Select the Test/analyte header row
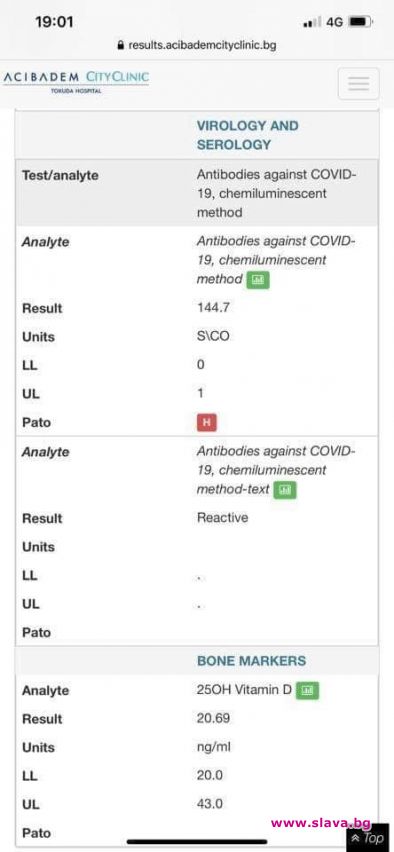Viewport: 394px width, 852px height. click(x=197, y=193)
